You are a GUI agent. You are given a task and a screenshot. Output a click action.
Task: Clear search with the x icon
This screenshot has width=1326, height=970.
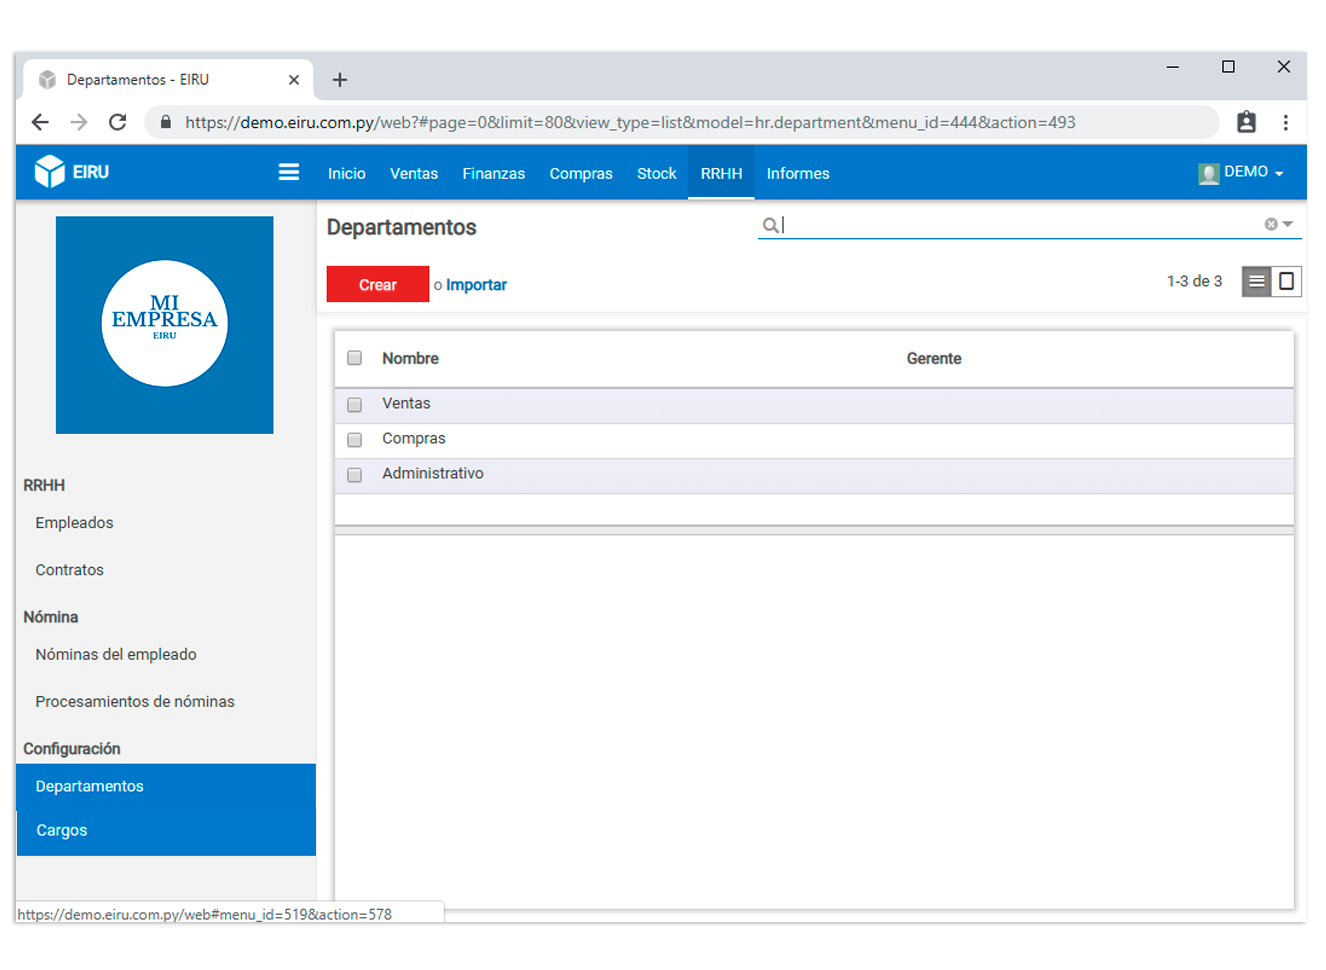(x=1271, y=224)
